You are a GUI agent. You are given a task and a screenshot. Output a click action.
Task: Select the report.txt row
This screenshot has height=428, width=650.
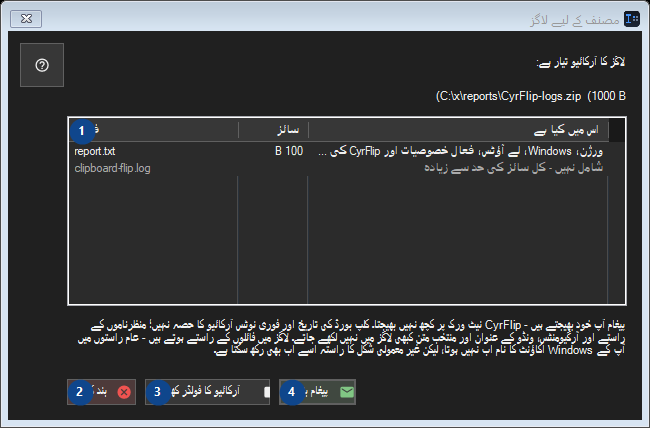coord(339,151)
